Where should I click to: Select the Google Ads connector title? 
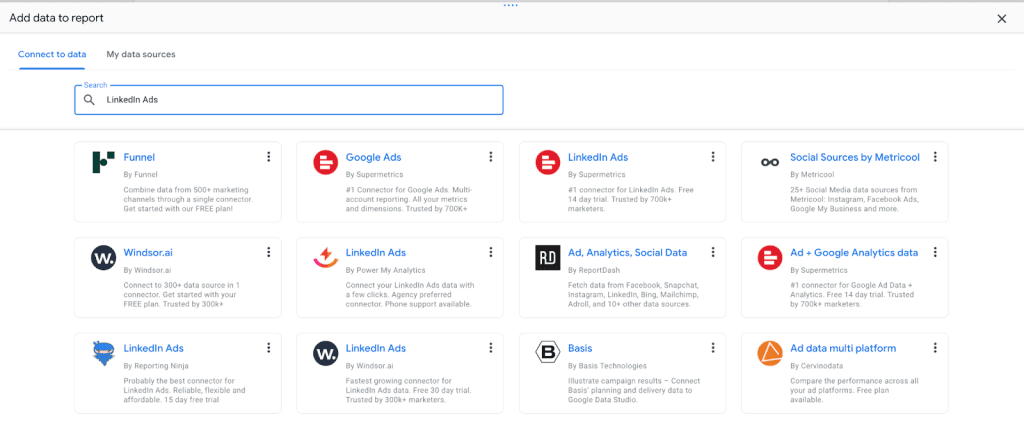tap(374, 157)
